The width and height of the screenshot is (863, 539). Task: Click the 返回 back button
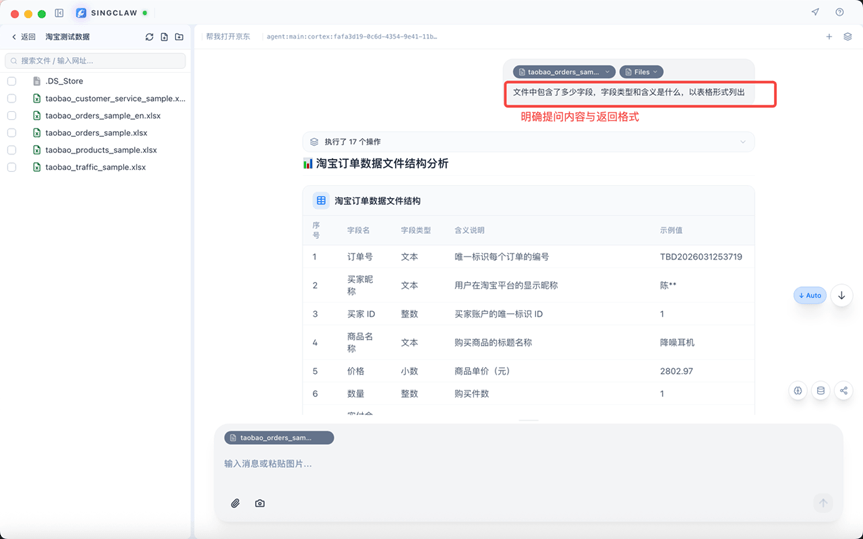click(x=23, y=37)
